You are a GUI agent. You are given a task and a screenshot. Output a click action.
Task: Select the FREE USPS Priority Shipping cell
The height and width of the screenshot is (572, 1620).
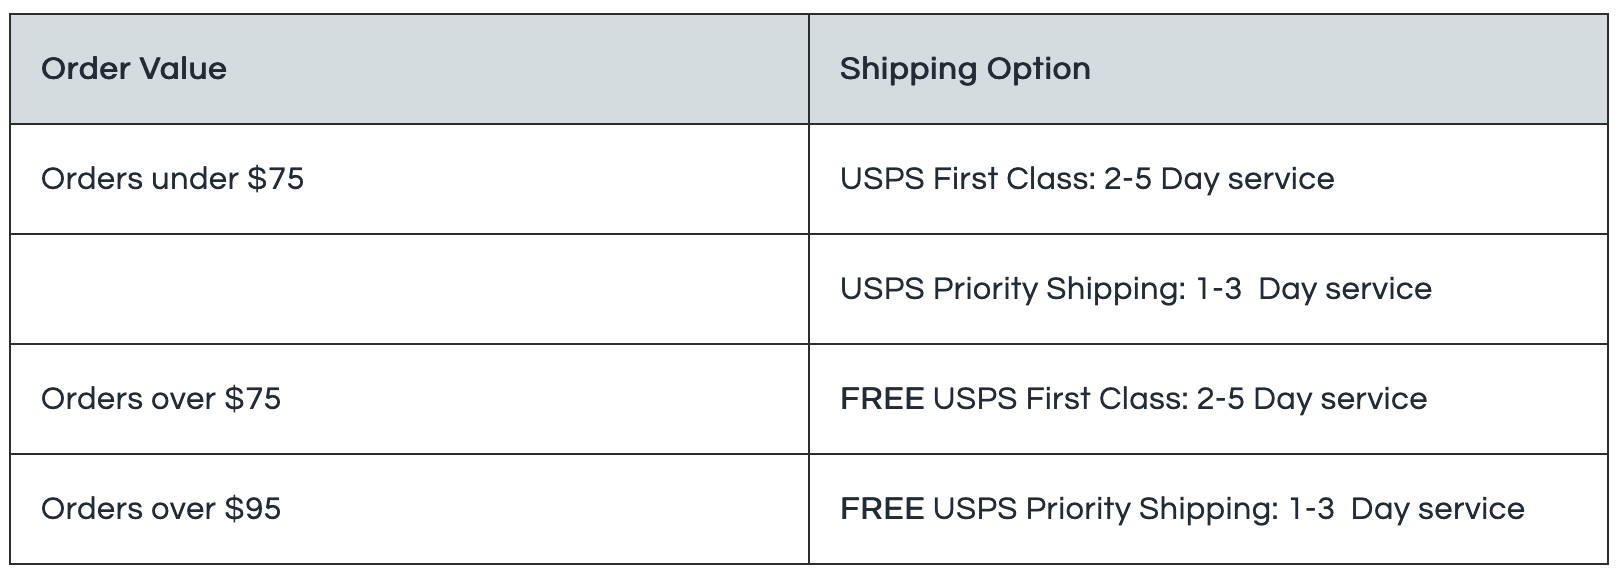pos(1208,509)
